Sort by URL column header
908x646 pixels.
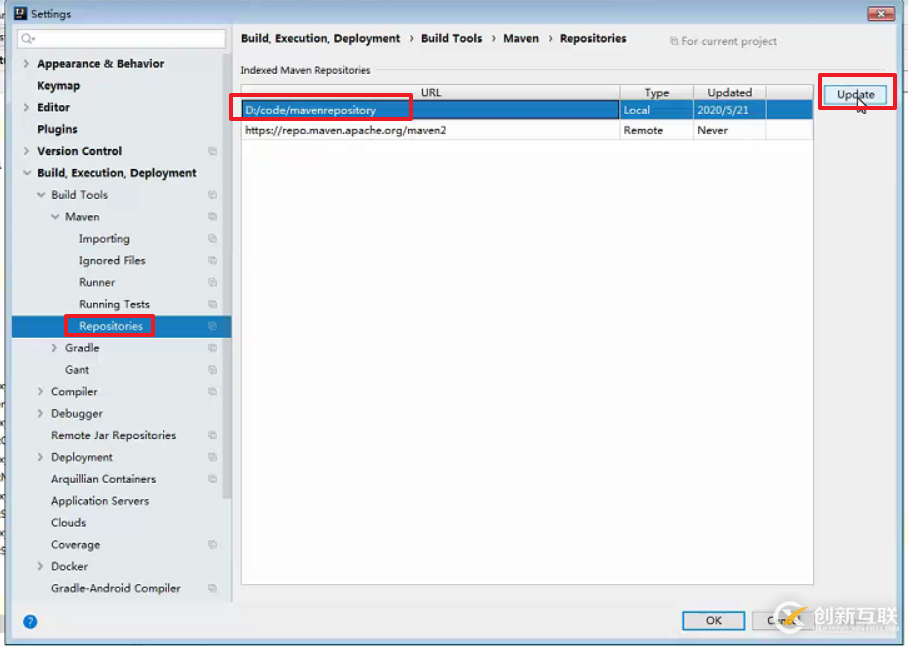430,93
